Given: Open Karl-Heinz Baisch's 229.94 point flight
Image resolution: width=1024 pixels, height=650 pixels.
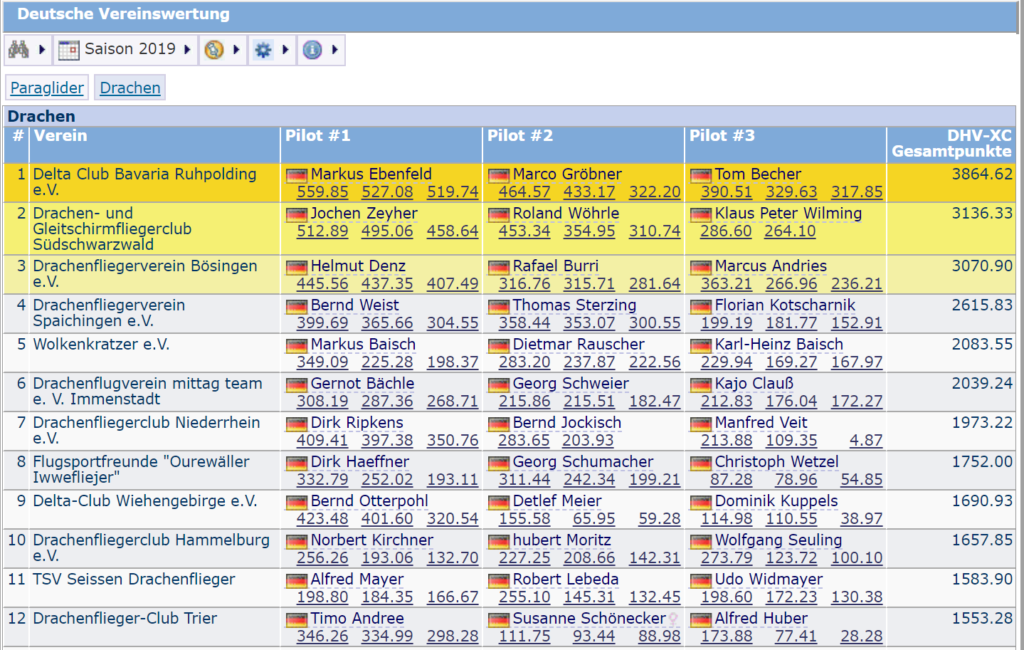Looking at the screenshot, I should tap(726, 363).
